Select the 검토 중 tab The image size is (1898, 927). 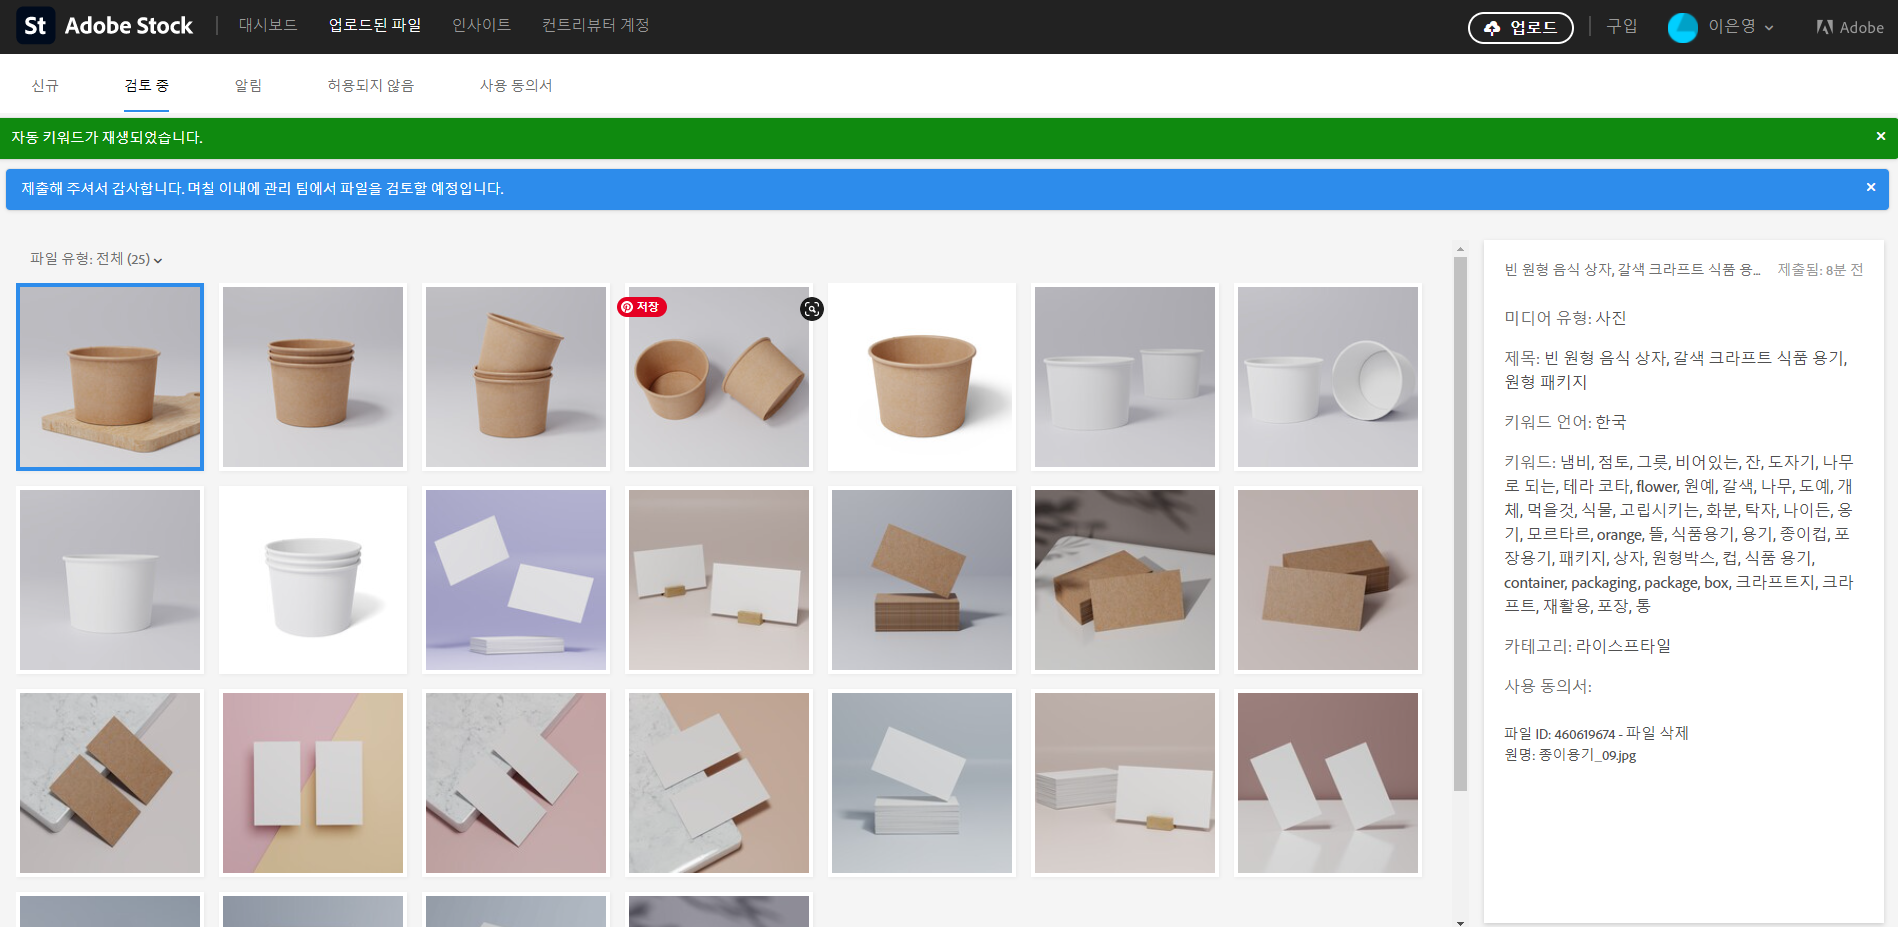(x=146, y=86)
